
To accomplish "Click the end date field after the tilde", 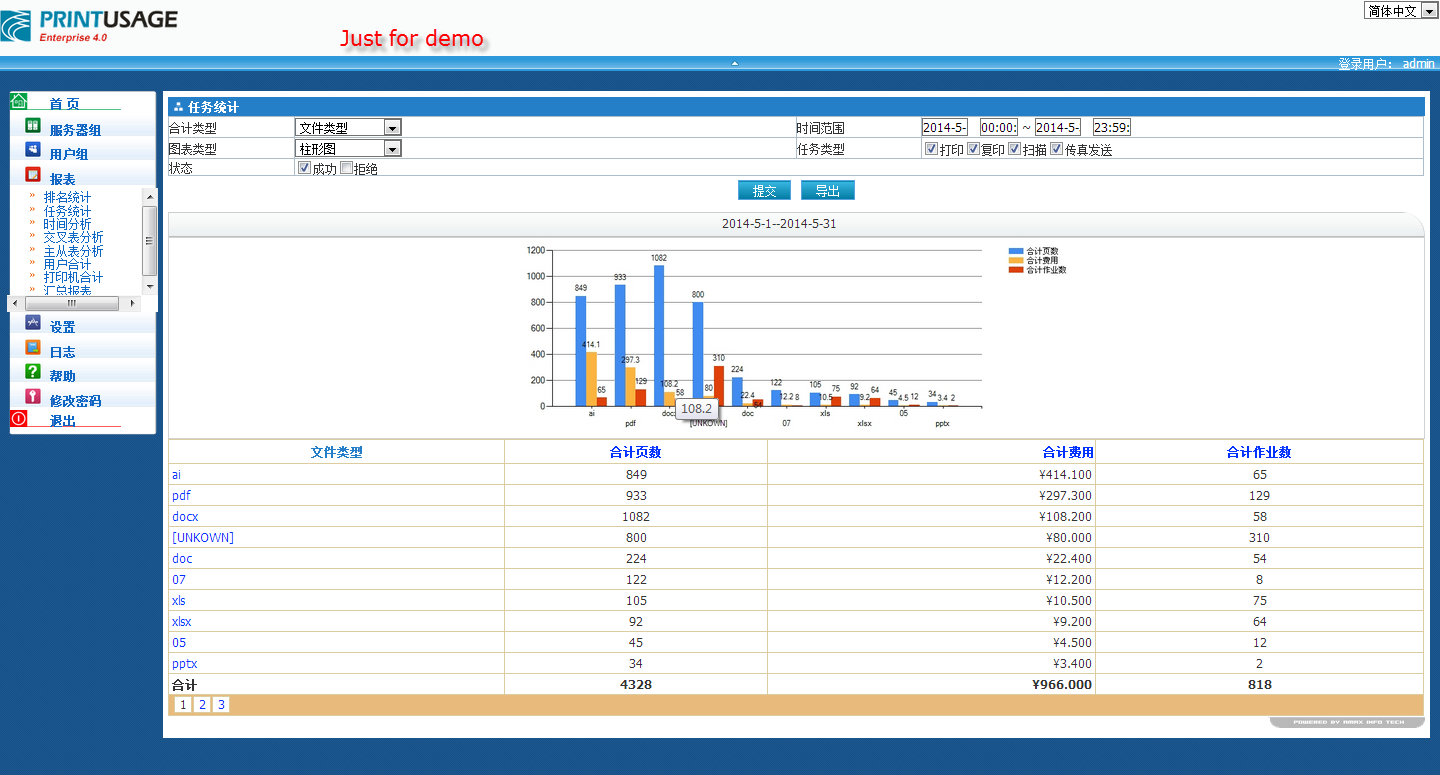I will point(1058,127).
